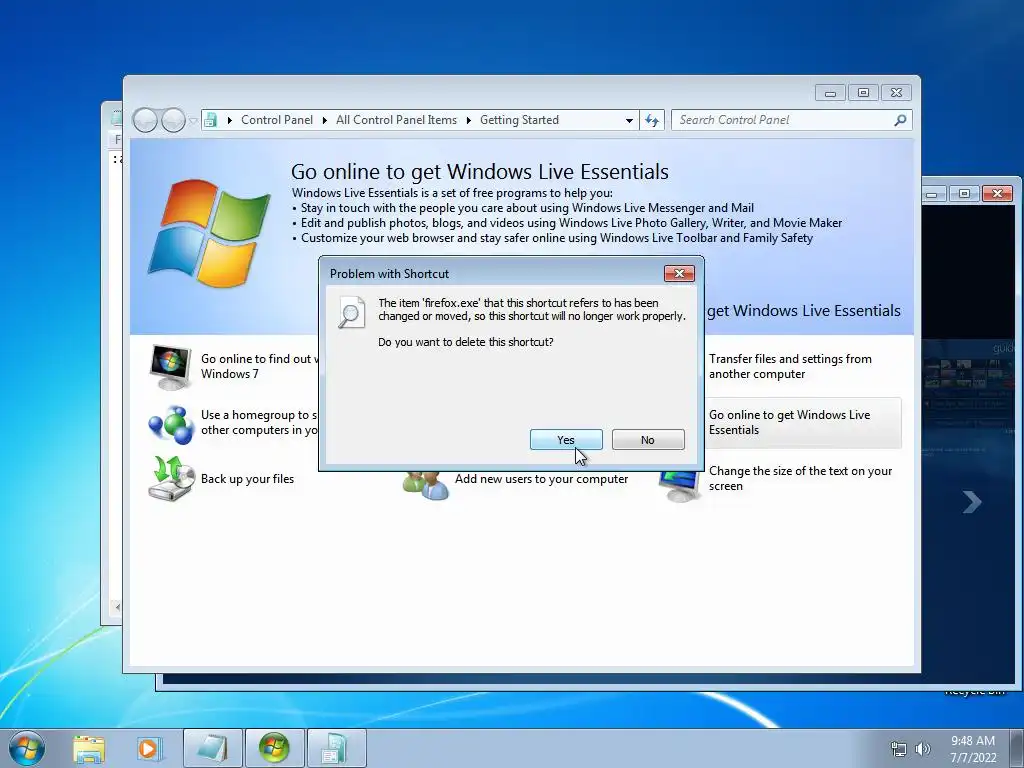Viewport: 1024px width, 768px height.
Task: Open Back up your files
Action: pos(248,479)
